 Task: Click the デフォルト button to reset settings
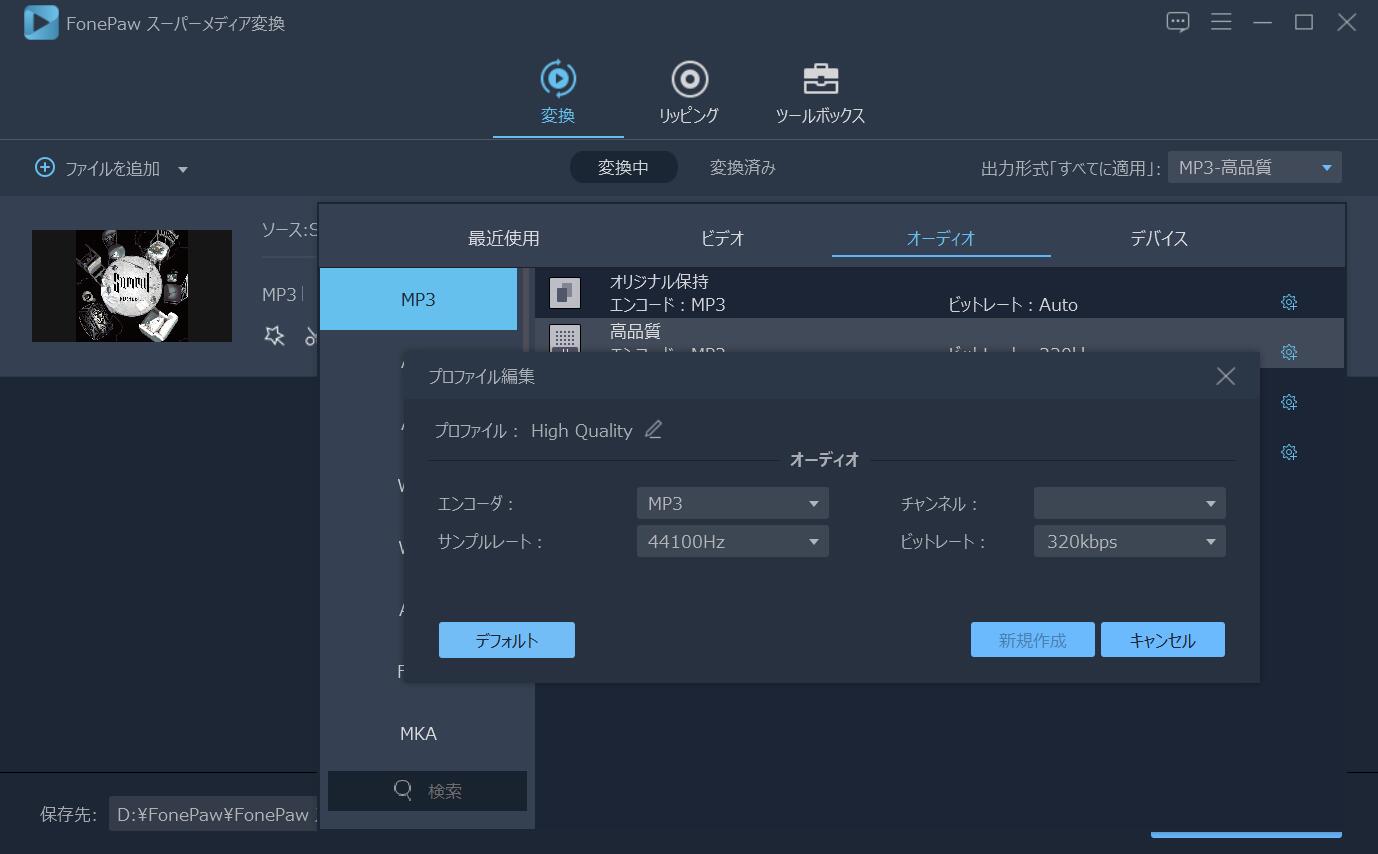pyautogui.click(x=506, y=639)
